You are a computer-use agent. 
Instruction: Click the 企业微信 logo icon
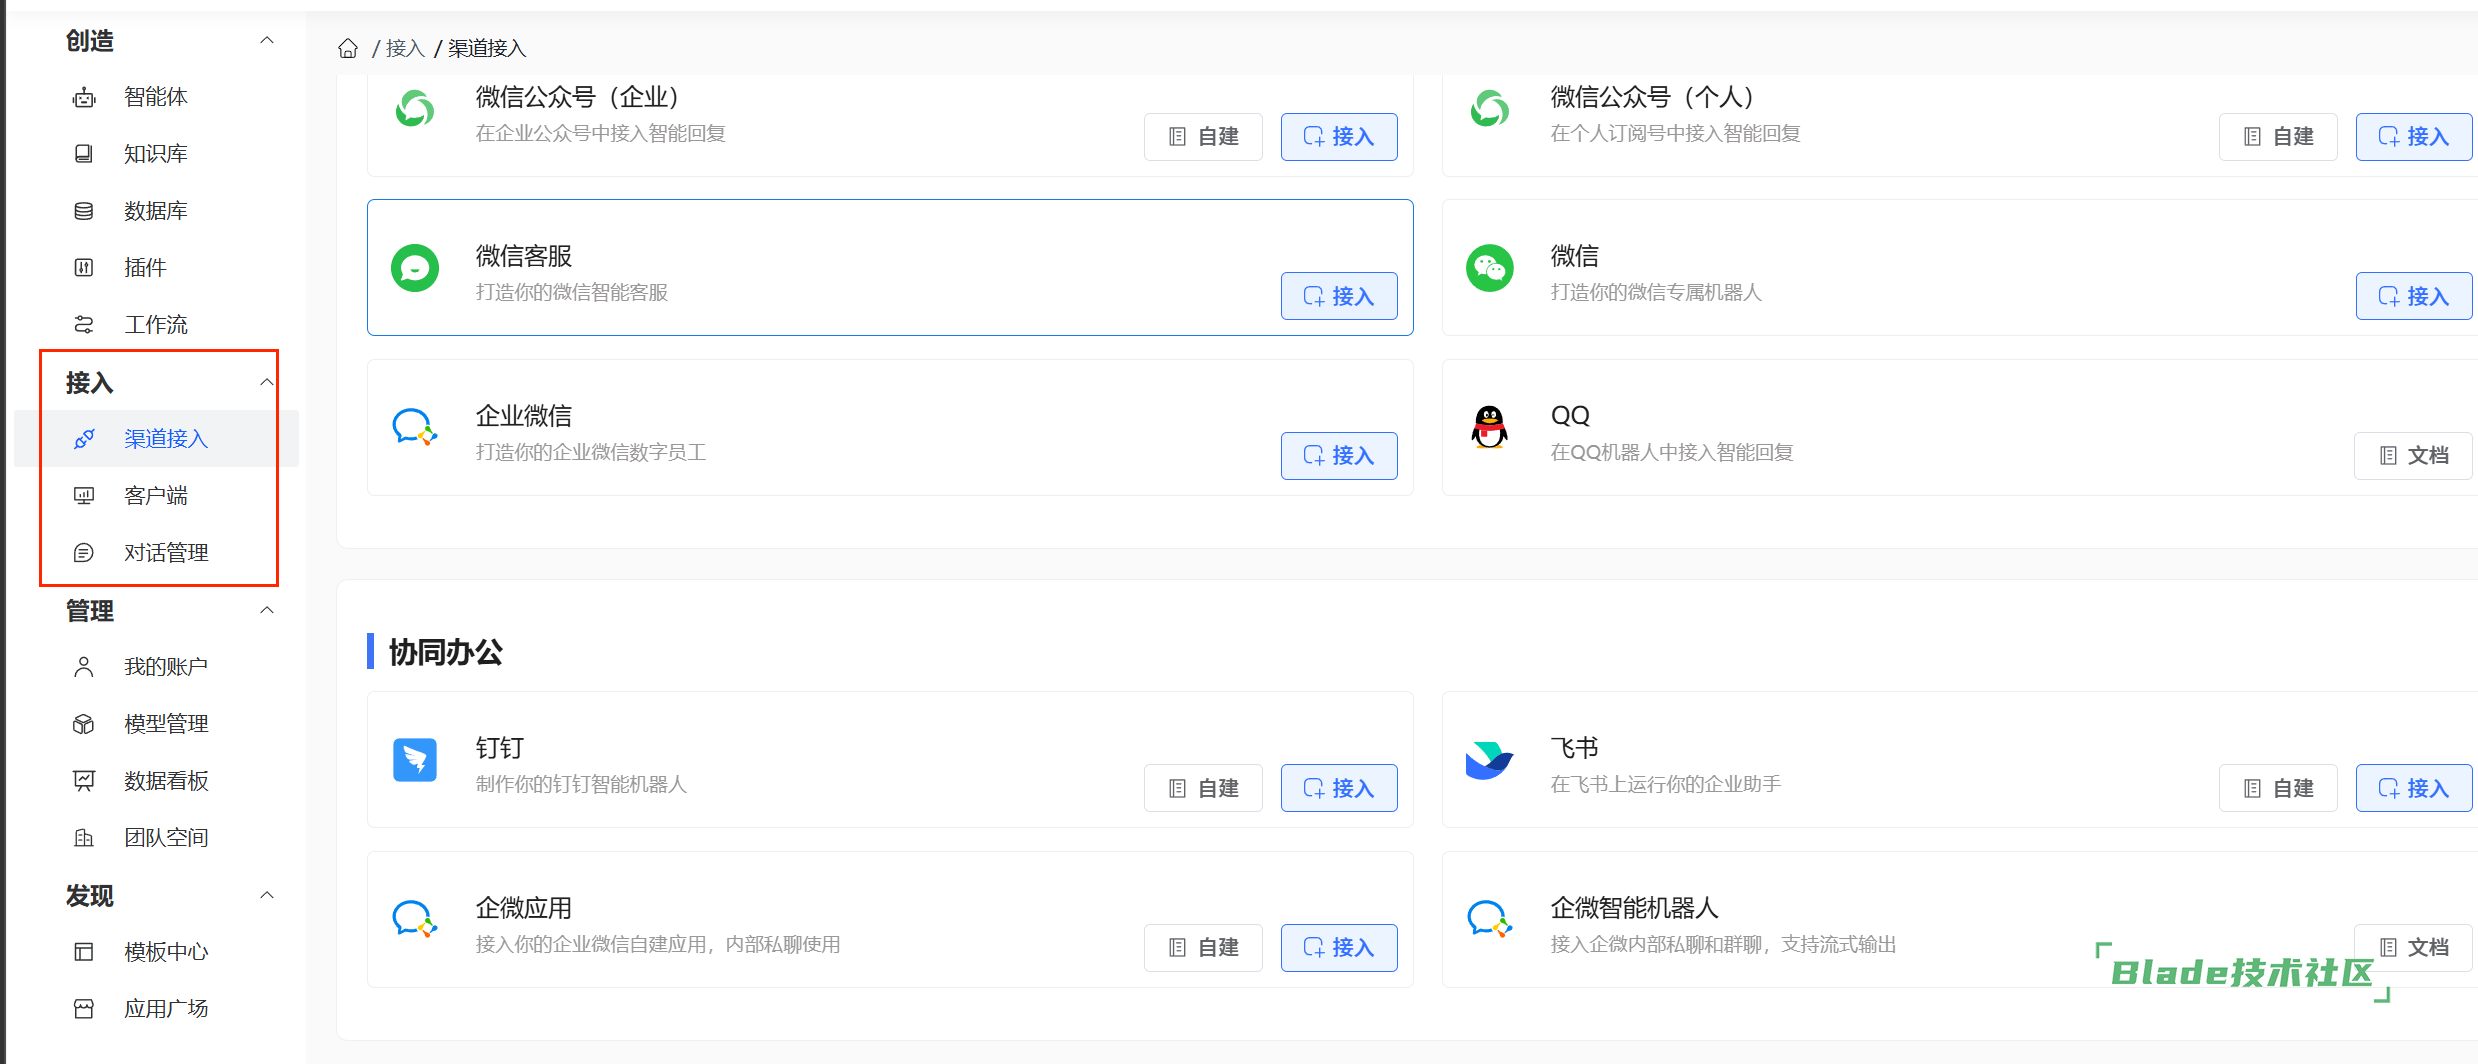point(415,428)
